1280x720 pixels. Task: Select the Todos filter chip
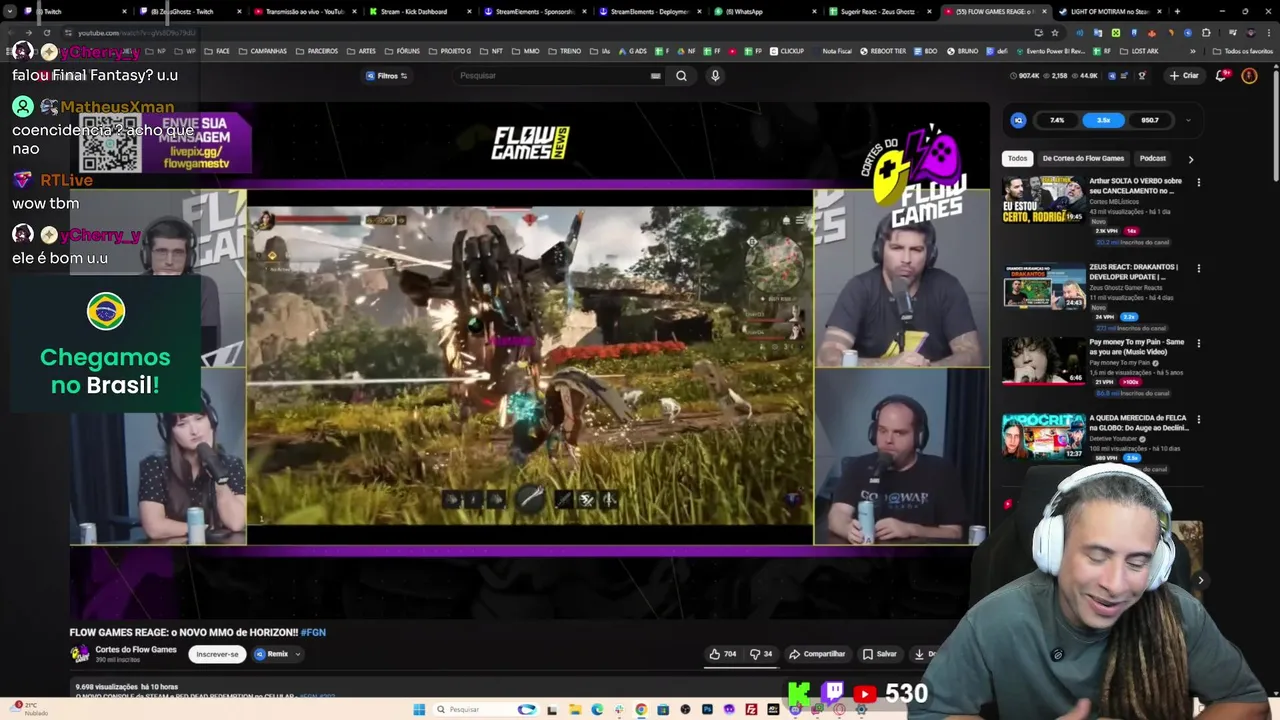point(1017,158)
